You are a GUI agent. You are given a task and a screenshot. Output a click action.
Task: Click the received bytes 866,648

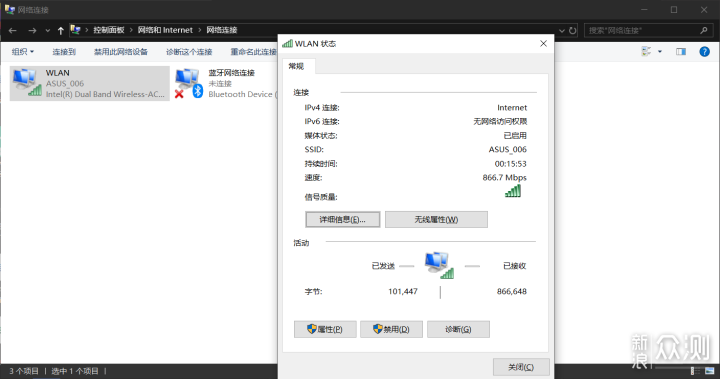512,291
